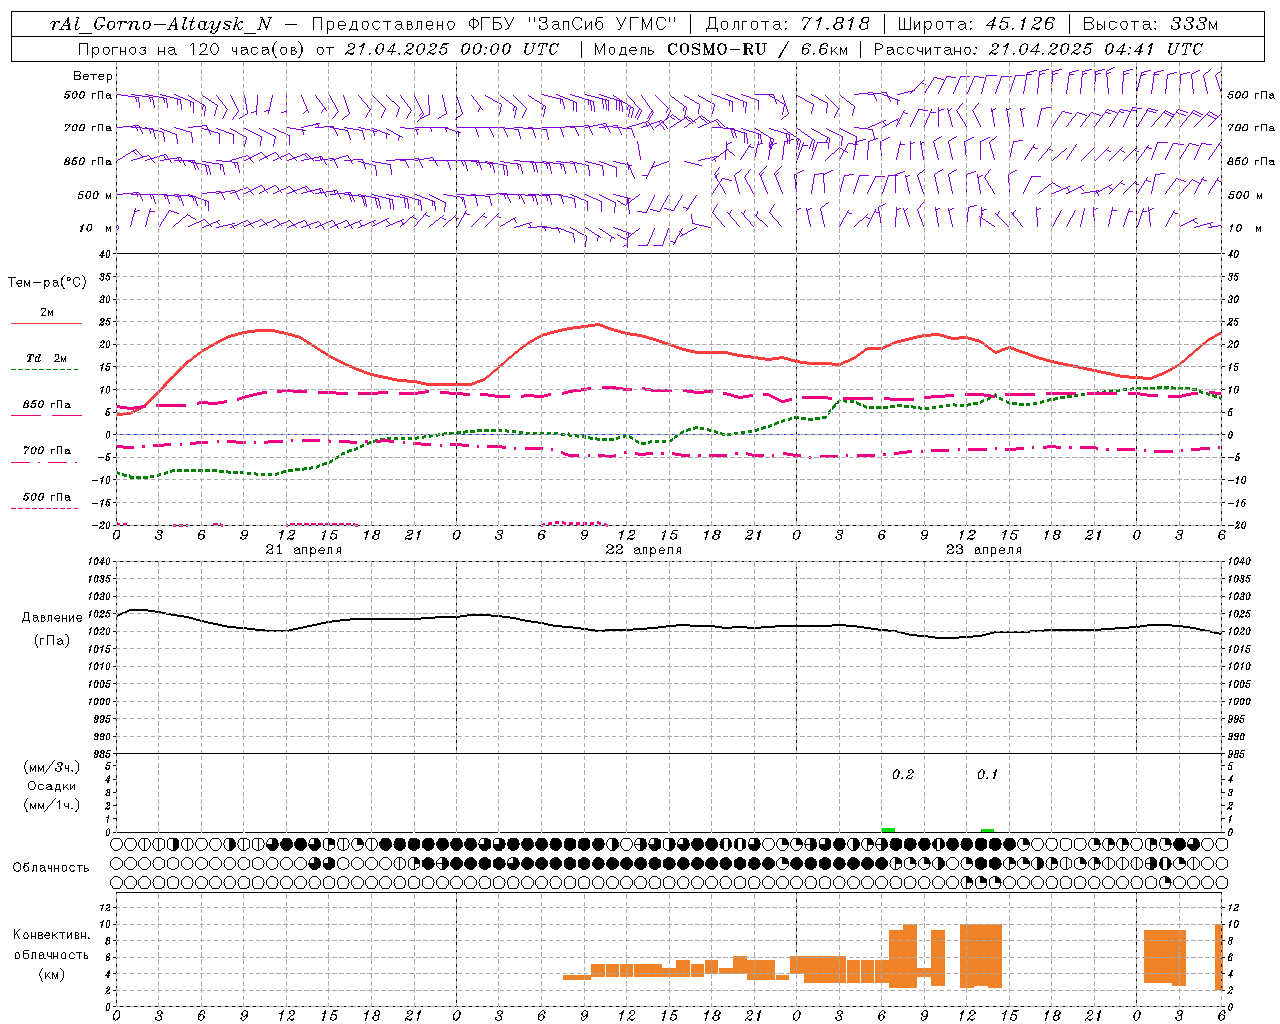1280x1024 pixels.
Task: Click the 10 м wind level label on the left
Action: (95, 228)
